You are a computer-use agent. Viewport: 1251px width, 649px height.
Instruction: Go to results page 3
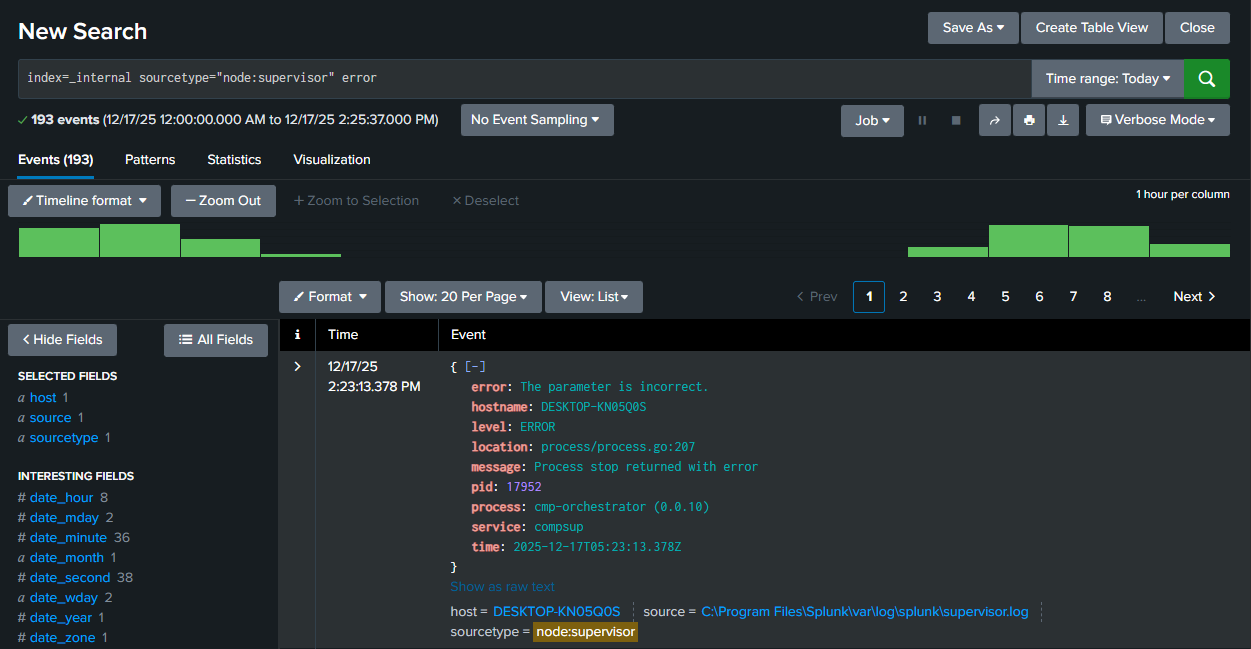coord(937,297)
